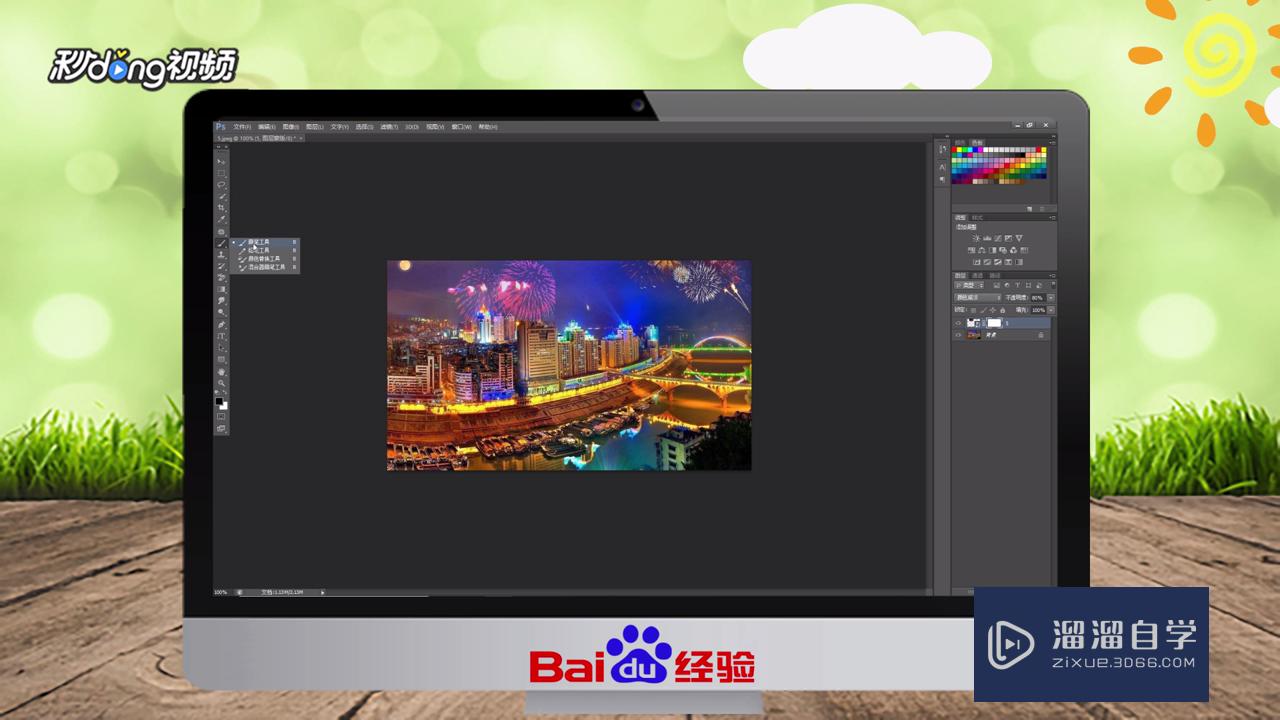Screen dimensions: 1280x720
Task: Pick the yellow swatch in top row
Action: [959, 149]
